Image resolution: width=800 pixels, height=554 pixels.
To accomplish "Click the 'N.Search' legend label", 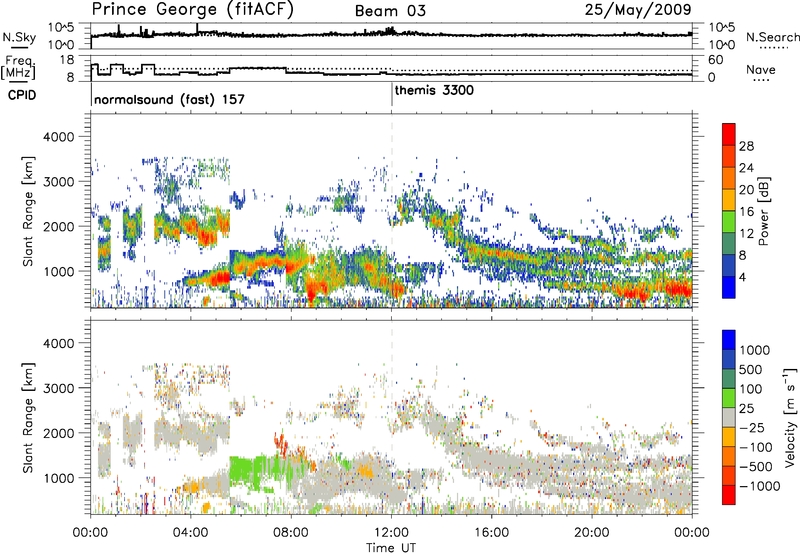I will pyautogui.click(x=772, y=37).
